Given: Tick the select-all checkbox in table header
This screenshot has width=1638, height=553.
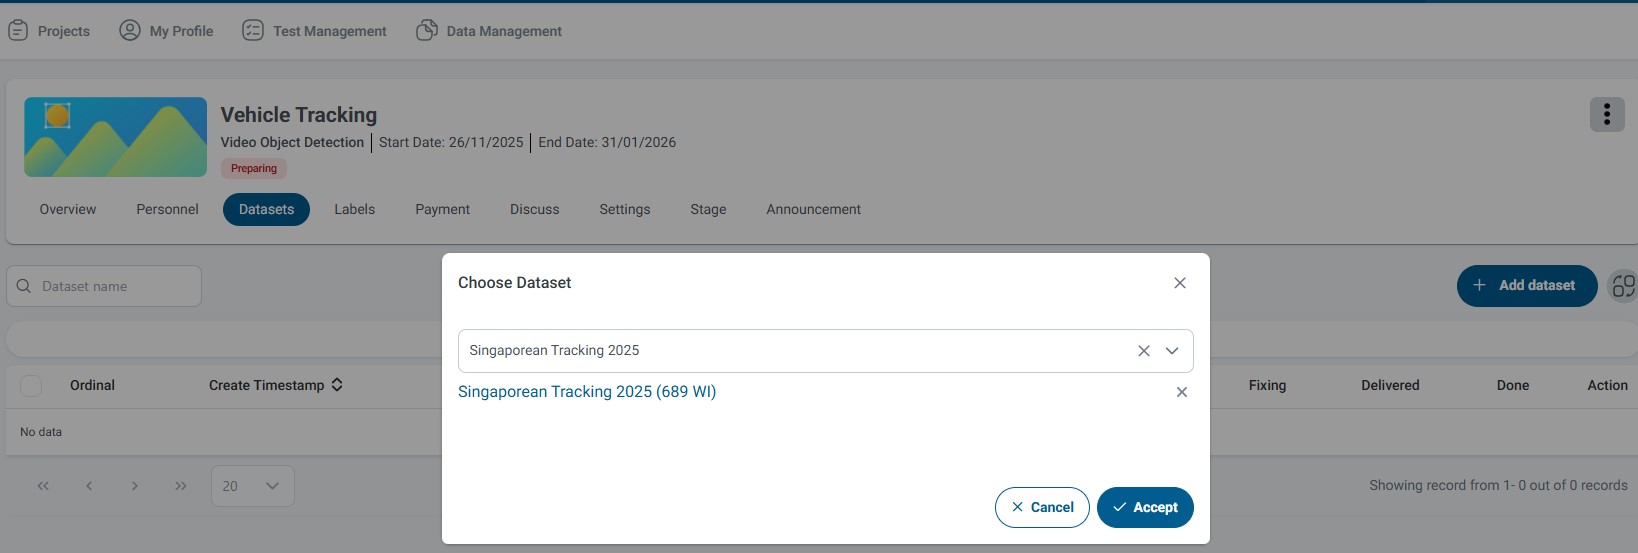Looking at the screenshot, I should coord(31,386).
